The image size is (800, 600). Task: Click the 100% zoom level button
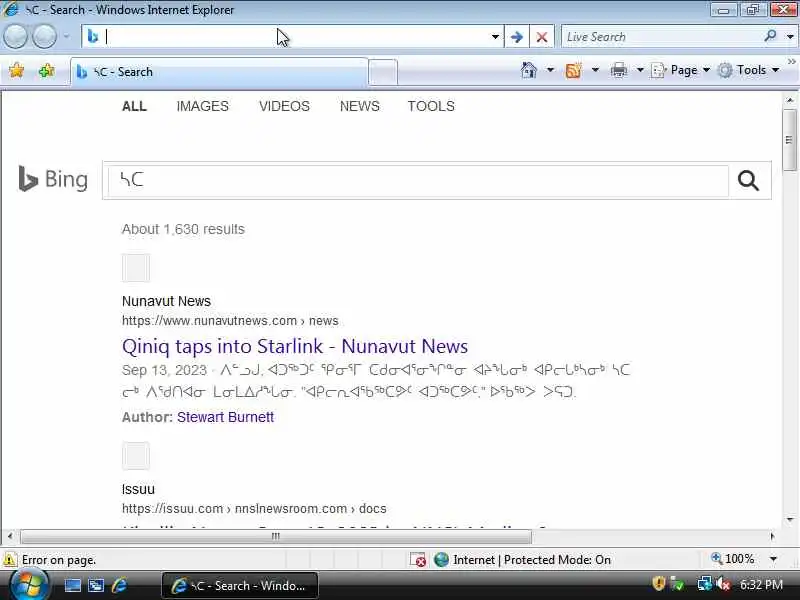(x=733, y=559)
